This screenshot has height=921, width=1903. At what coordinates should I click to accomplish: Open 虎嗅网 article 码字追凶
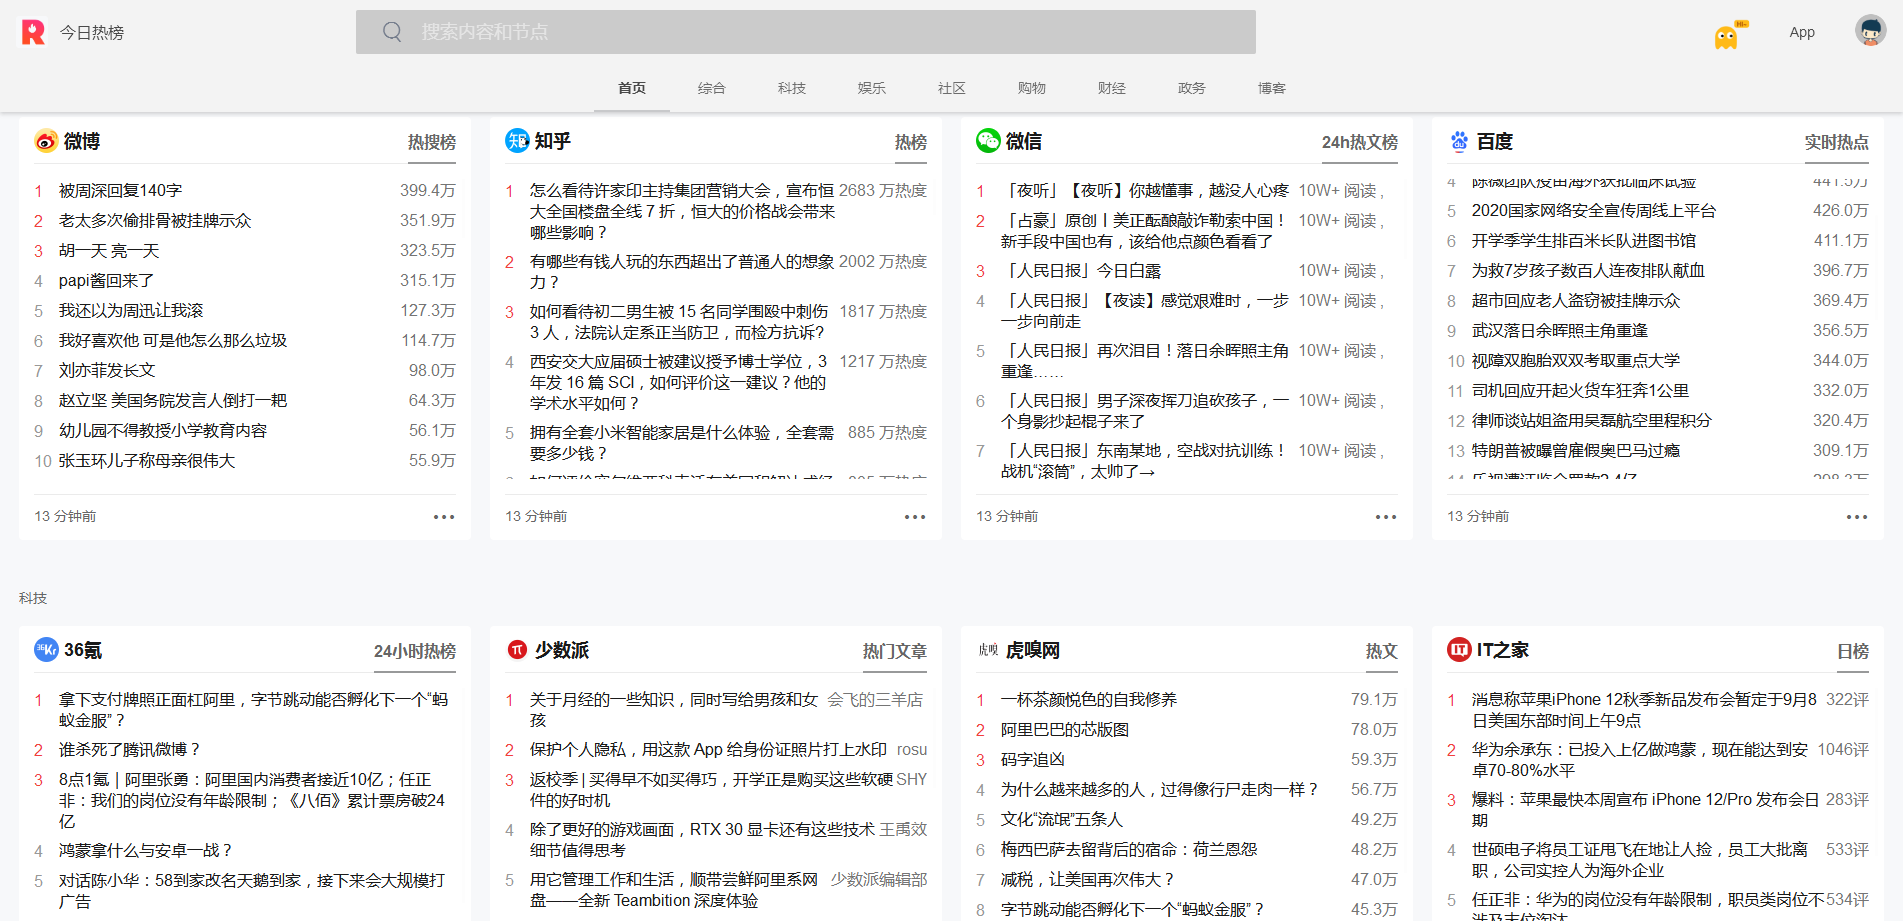point(1033,759)
